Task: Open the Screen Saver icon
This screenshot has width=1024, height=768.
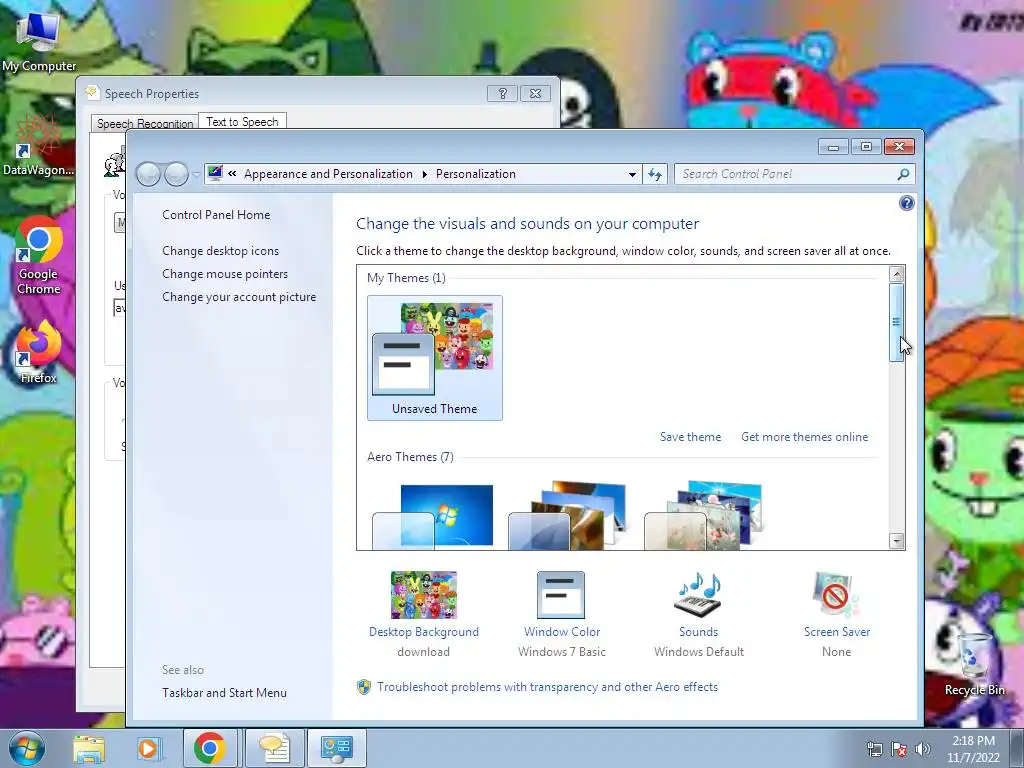Action: click(x=837, y=595)
